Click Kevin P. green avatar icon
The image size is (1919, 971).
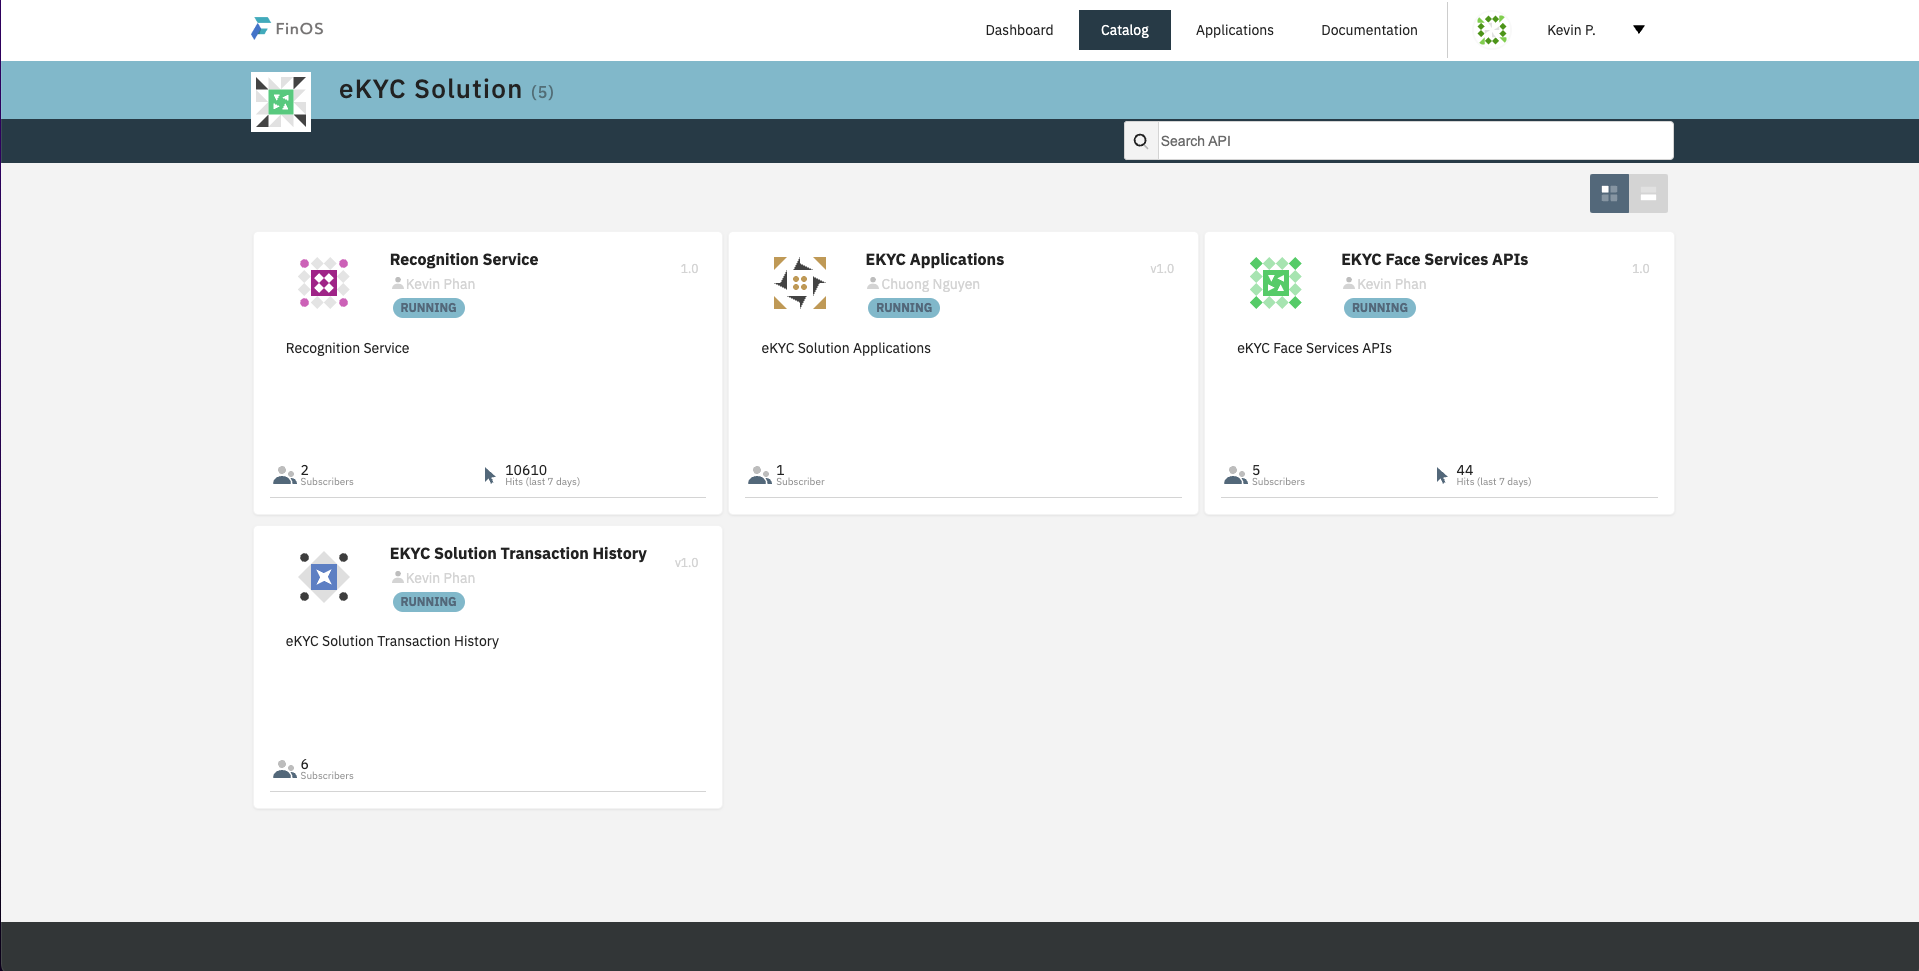click(1492, 30)
